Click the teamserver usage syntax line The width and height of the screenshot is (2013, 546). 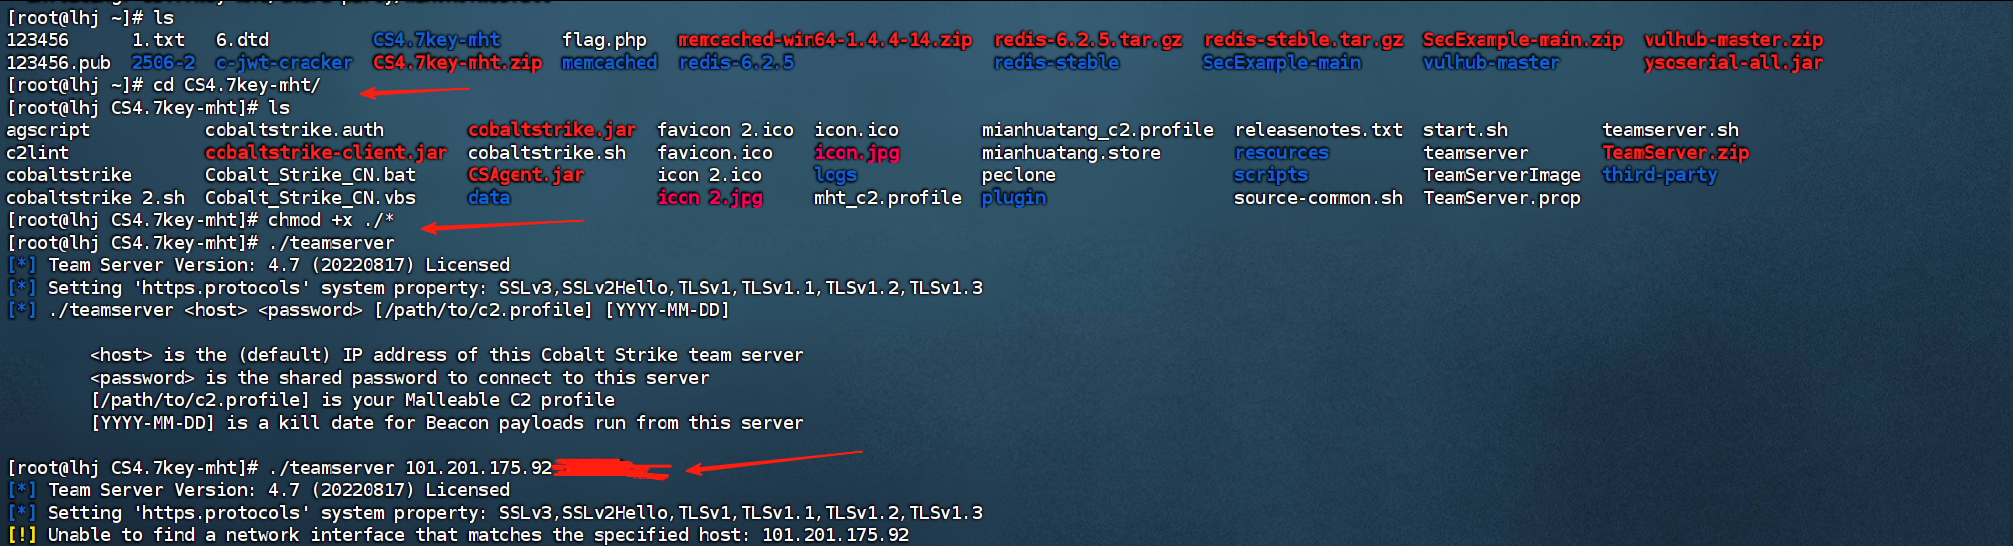click(x=389, y=310)
